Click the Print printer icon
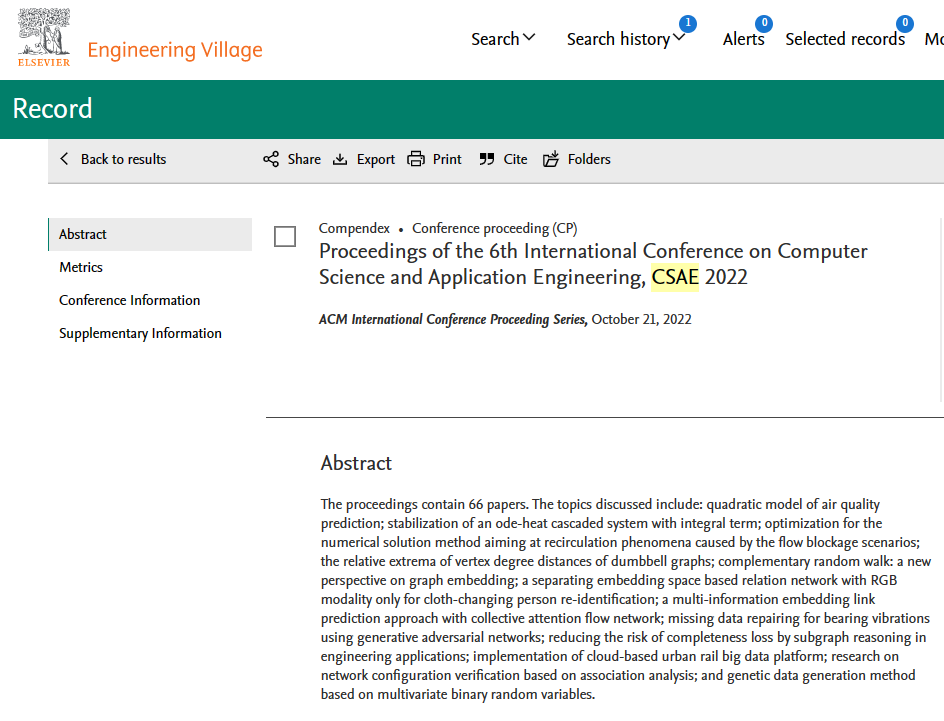The height and width of the screenshot is (721, 944). (416, 159)
